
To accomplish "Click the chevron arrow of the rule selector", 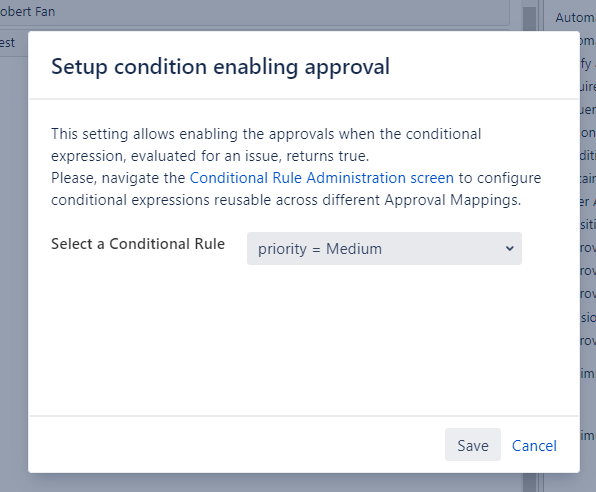I will tap(510, 249).
